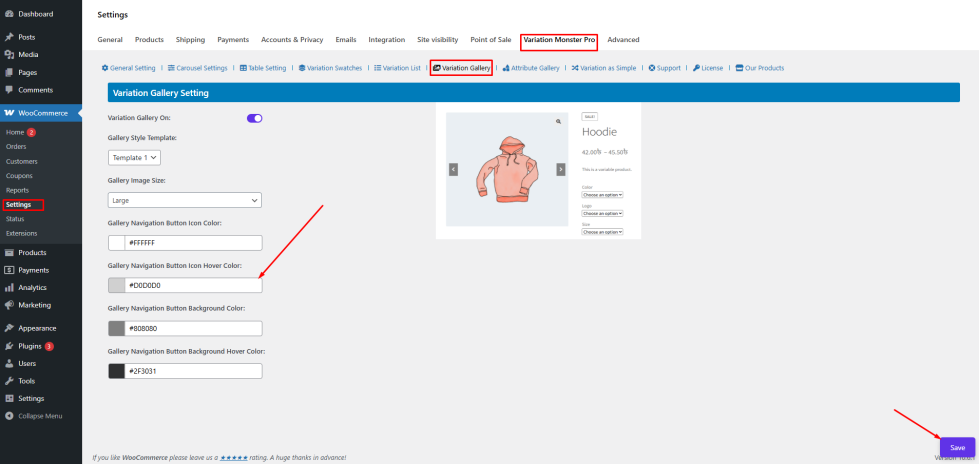Click the Pages icon in sidebar
Image resolution: width=979 pixels, height=464 pixels.
pos(9,72)
